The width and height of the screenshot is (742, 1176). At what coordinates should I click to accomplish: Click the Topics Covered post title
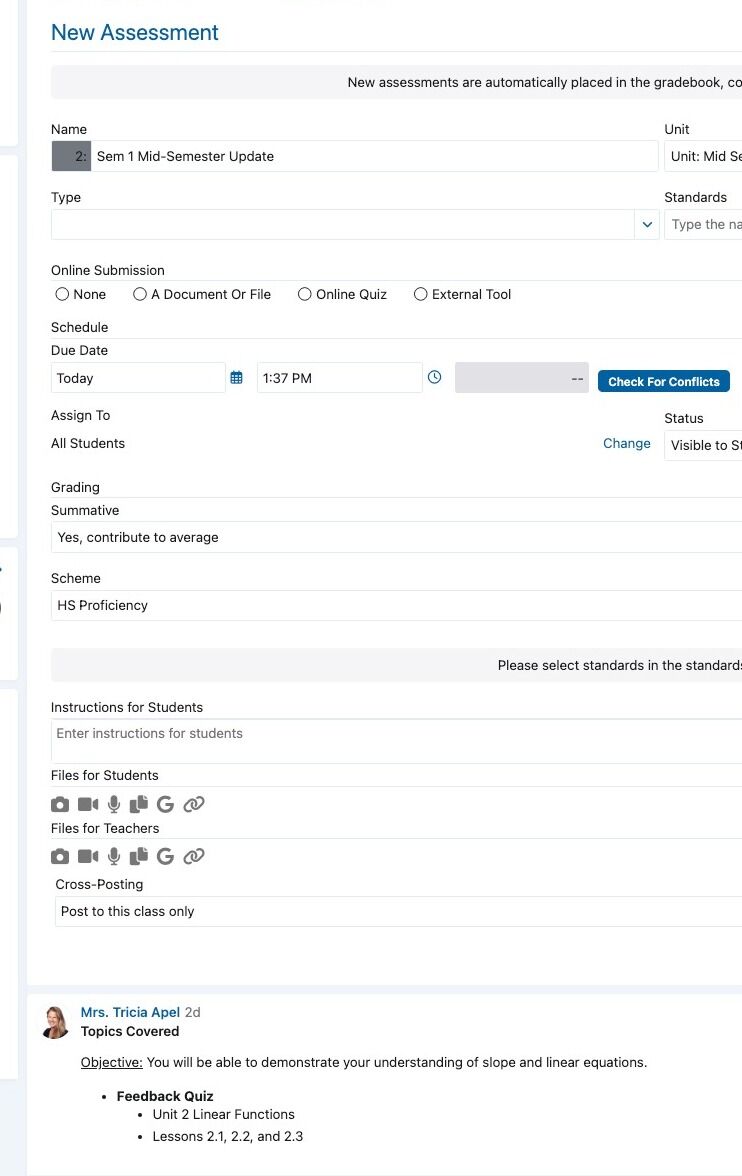pos(130,1031)
